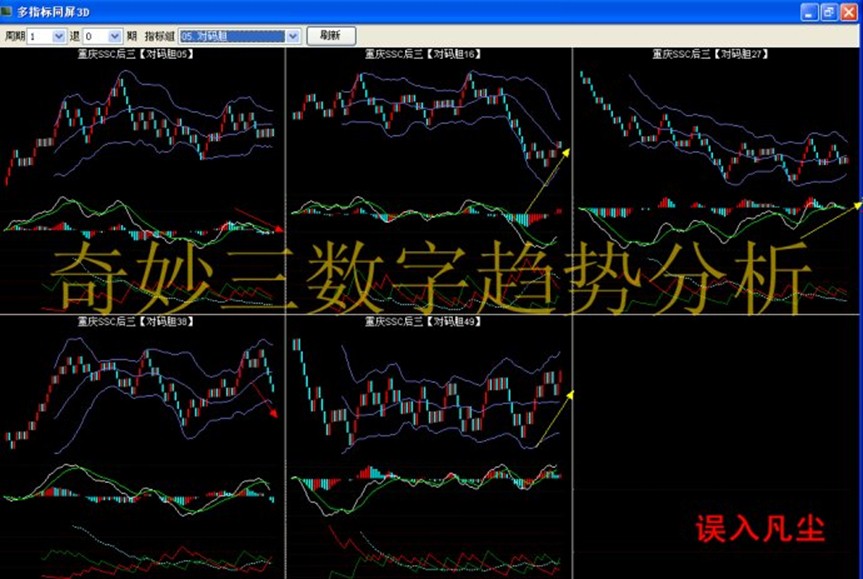The height and width of the screenshot is (579, 863).
Task: Click yellow arrow in 对码组27 chart
Action: pos(830,220)
